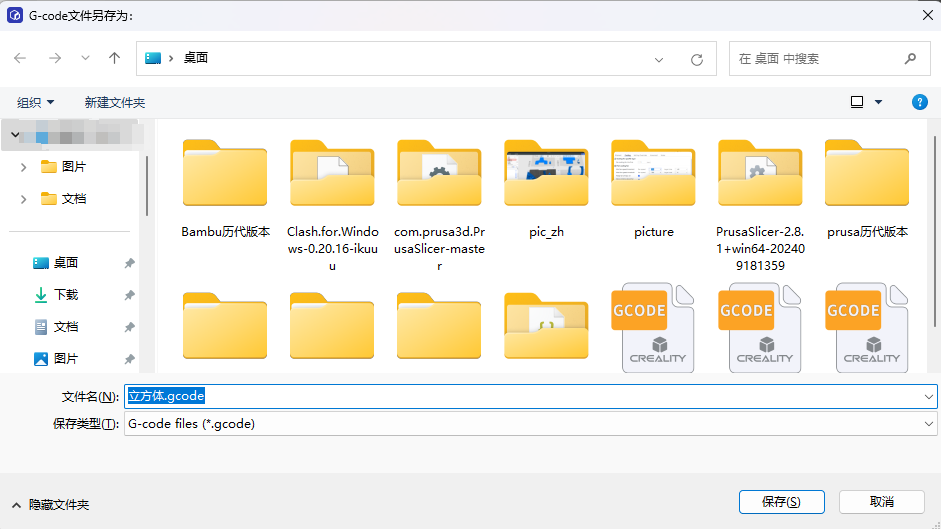This screenshot has width=941, height=529.
Task: Open the 保存类型 G-code files dropdown
Action: coord(530,424)
